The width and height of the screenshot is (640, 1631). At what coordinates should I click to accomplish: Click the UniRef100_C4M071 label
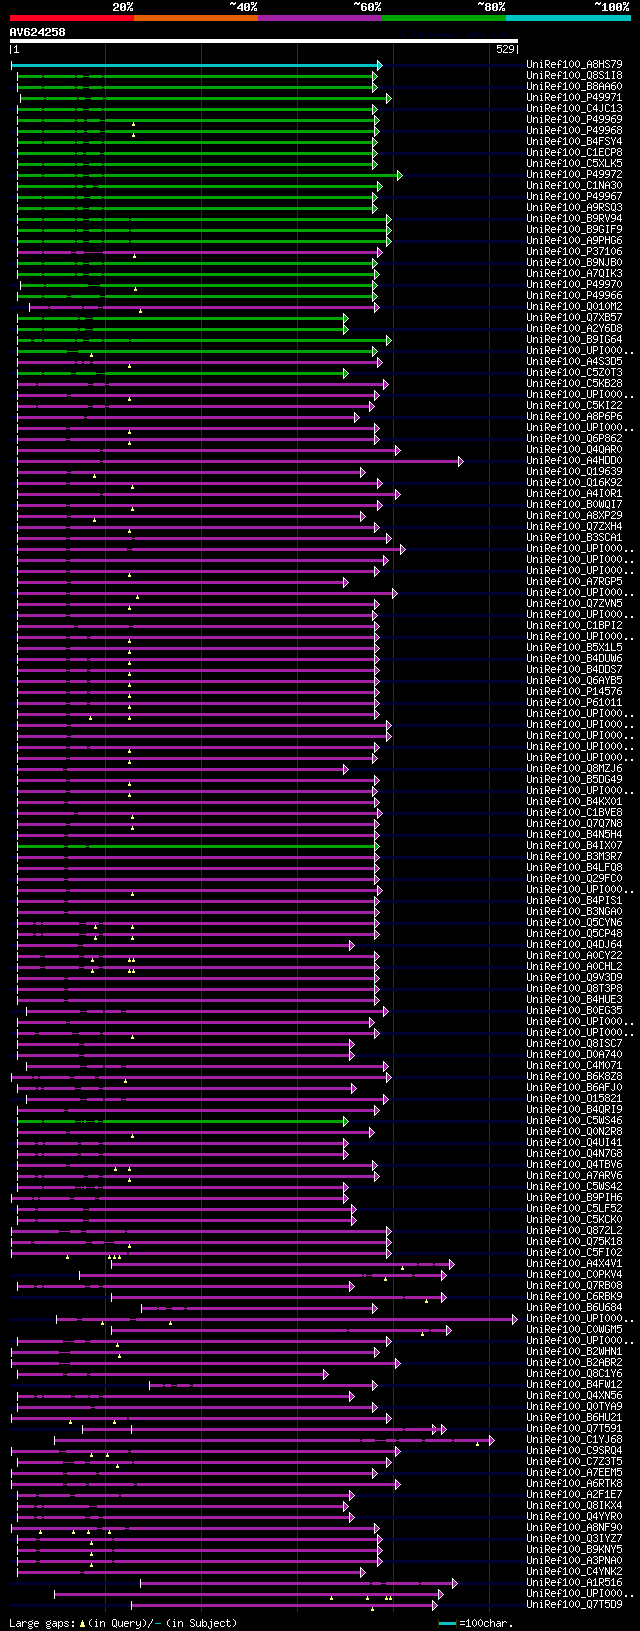pyautogui.click(x=574, y=1066)
